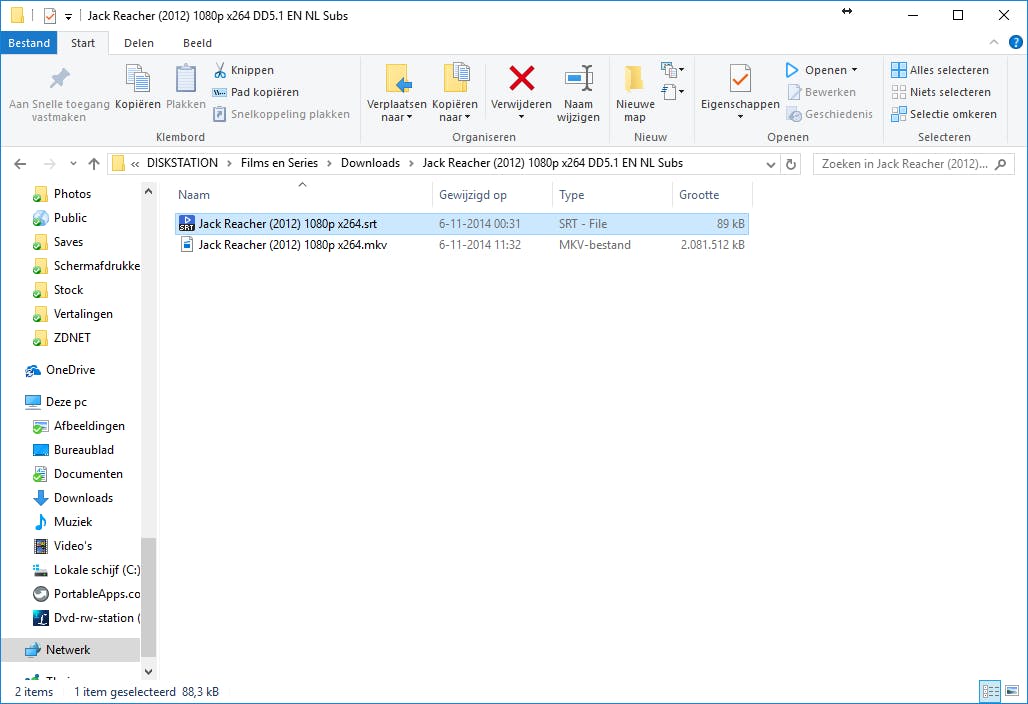
Task: Create a Nieuwe map folder
Action: click(635, 94)
